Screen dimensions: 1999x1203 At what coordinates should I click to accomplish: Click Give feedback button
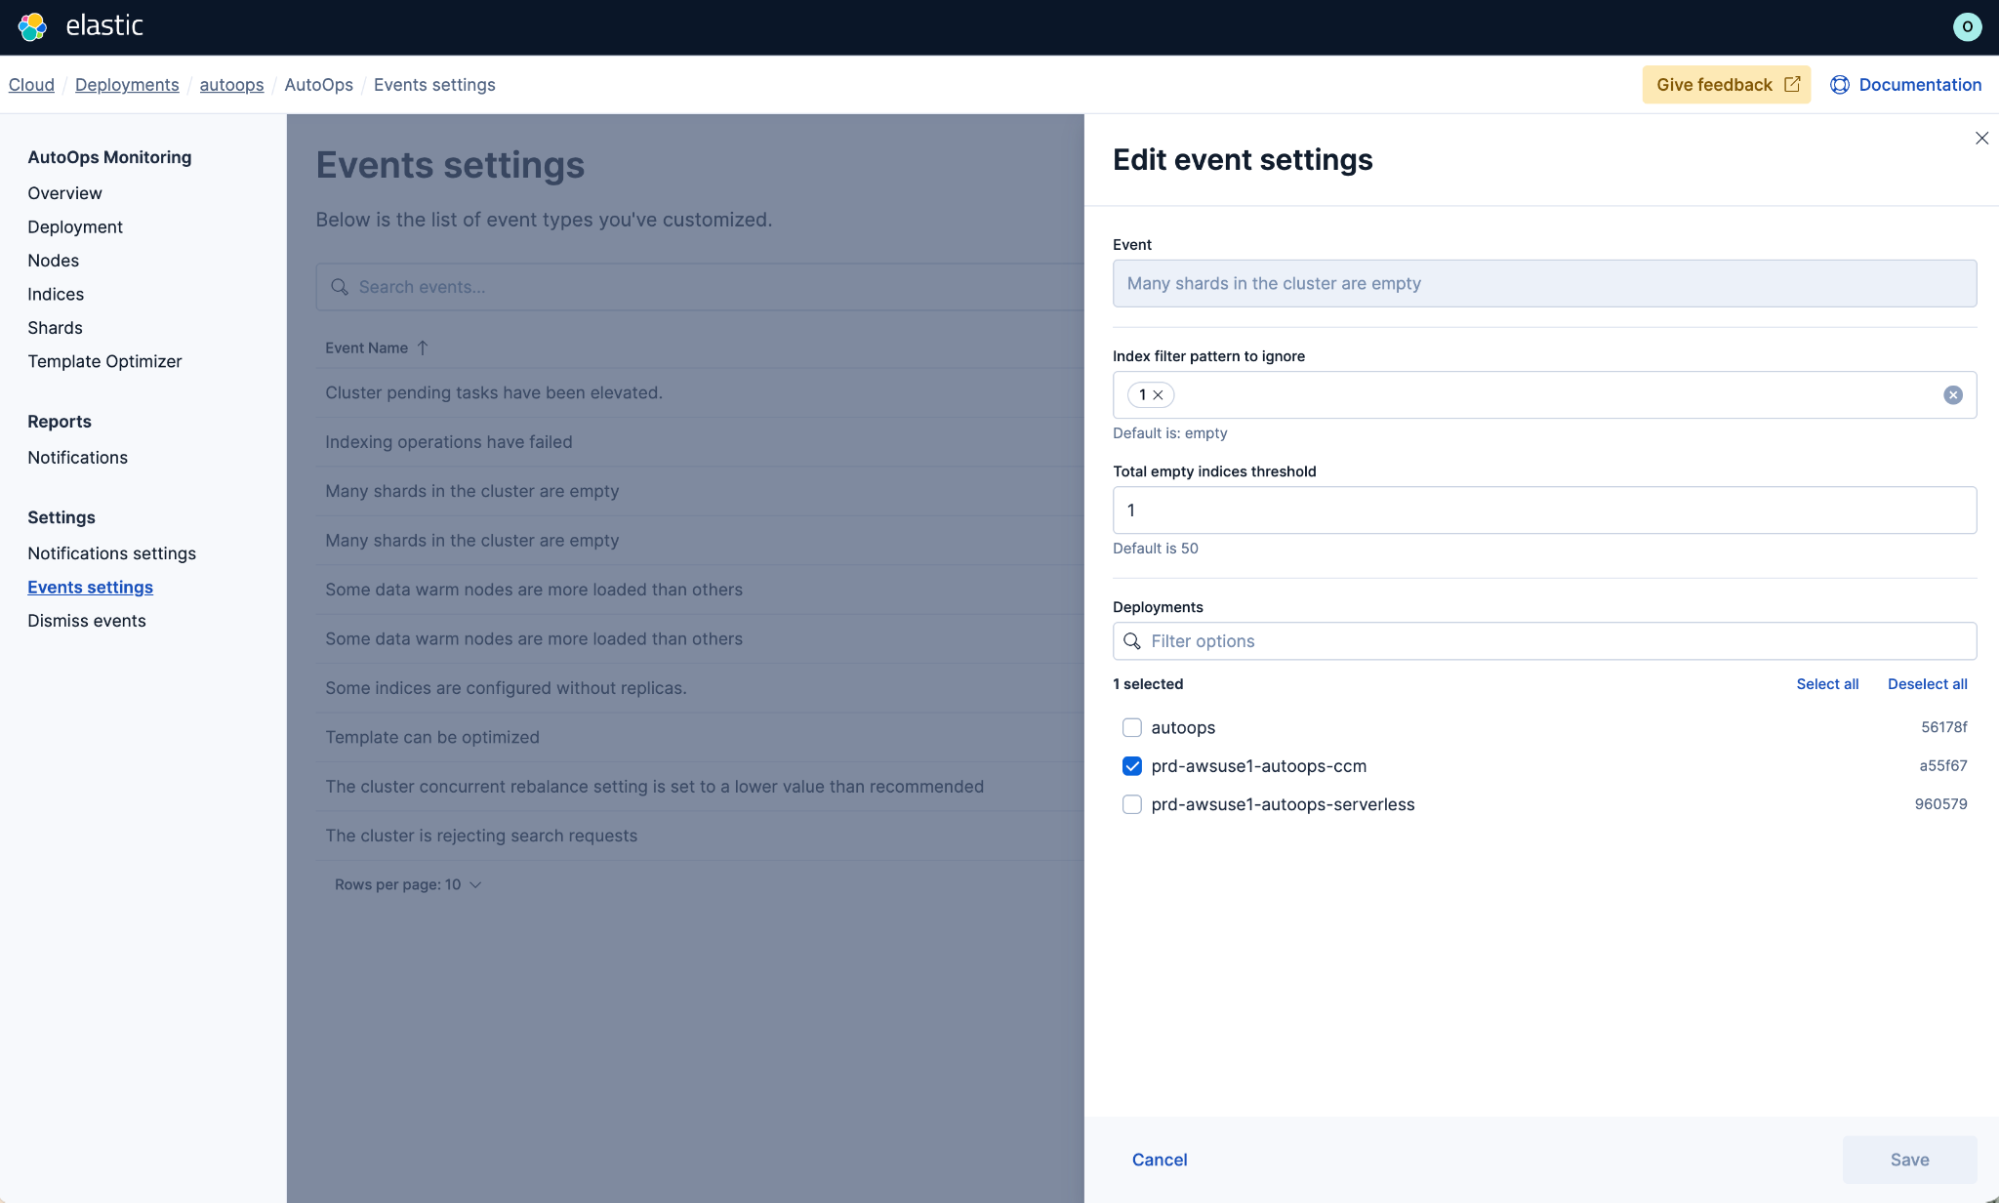click(1726, 85)
